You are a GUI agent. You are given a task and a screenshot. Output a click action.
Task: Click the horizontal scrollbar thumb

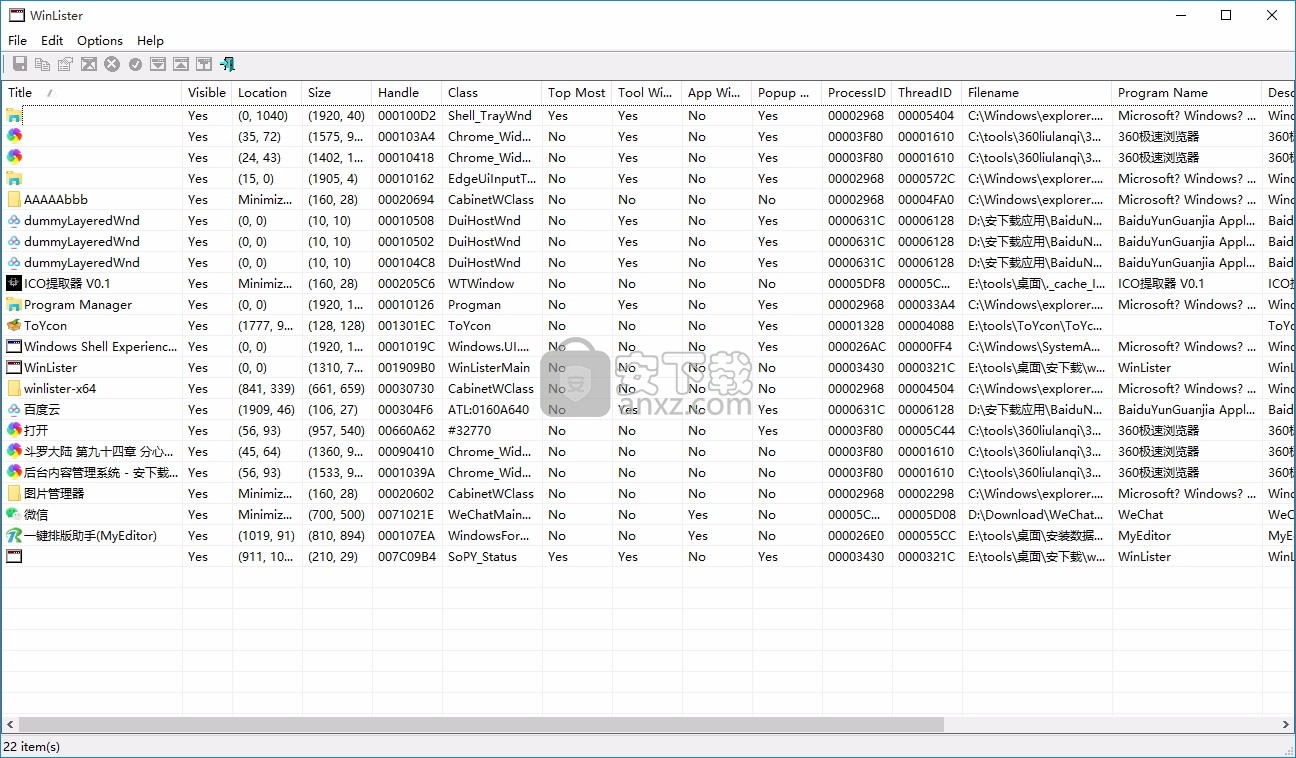tap(481, 724)
